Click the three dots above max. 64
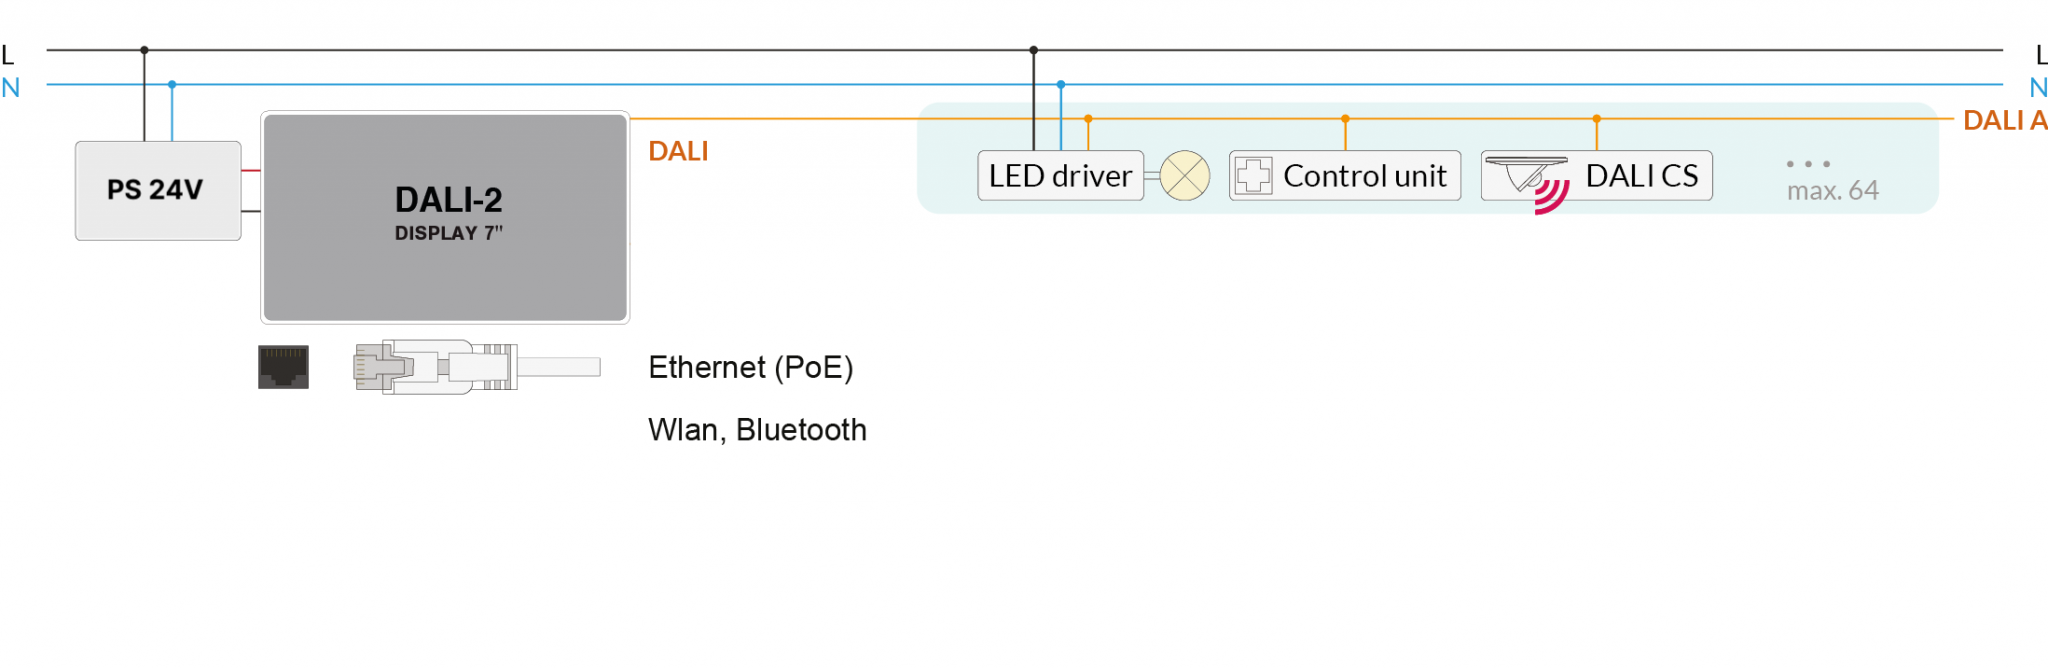This screenshot has width=2048, height=668. point(1808,163)
